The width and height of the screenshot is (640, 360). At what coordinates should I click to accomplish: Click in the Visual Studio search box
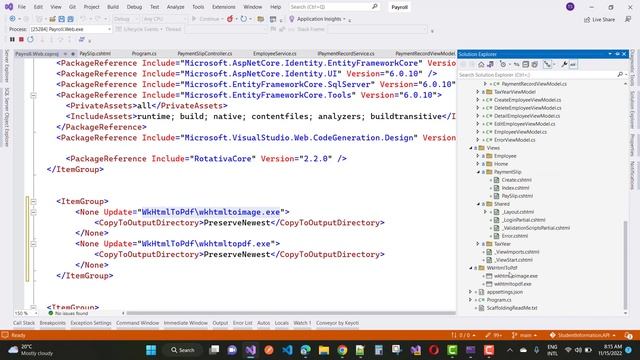coord(334,7)
